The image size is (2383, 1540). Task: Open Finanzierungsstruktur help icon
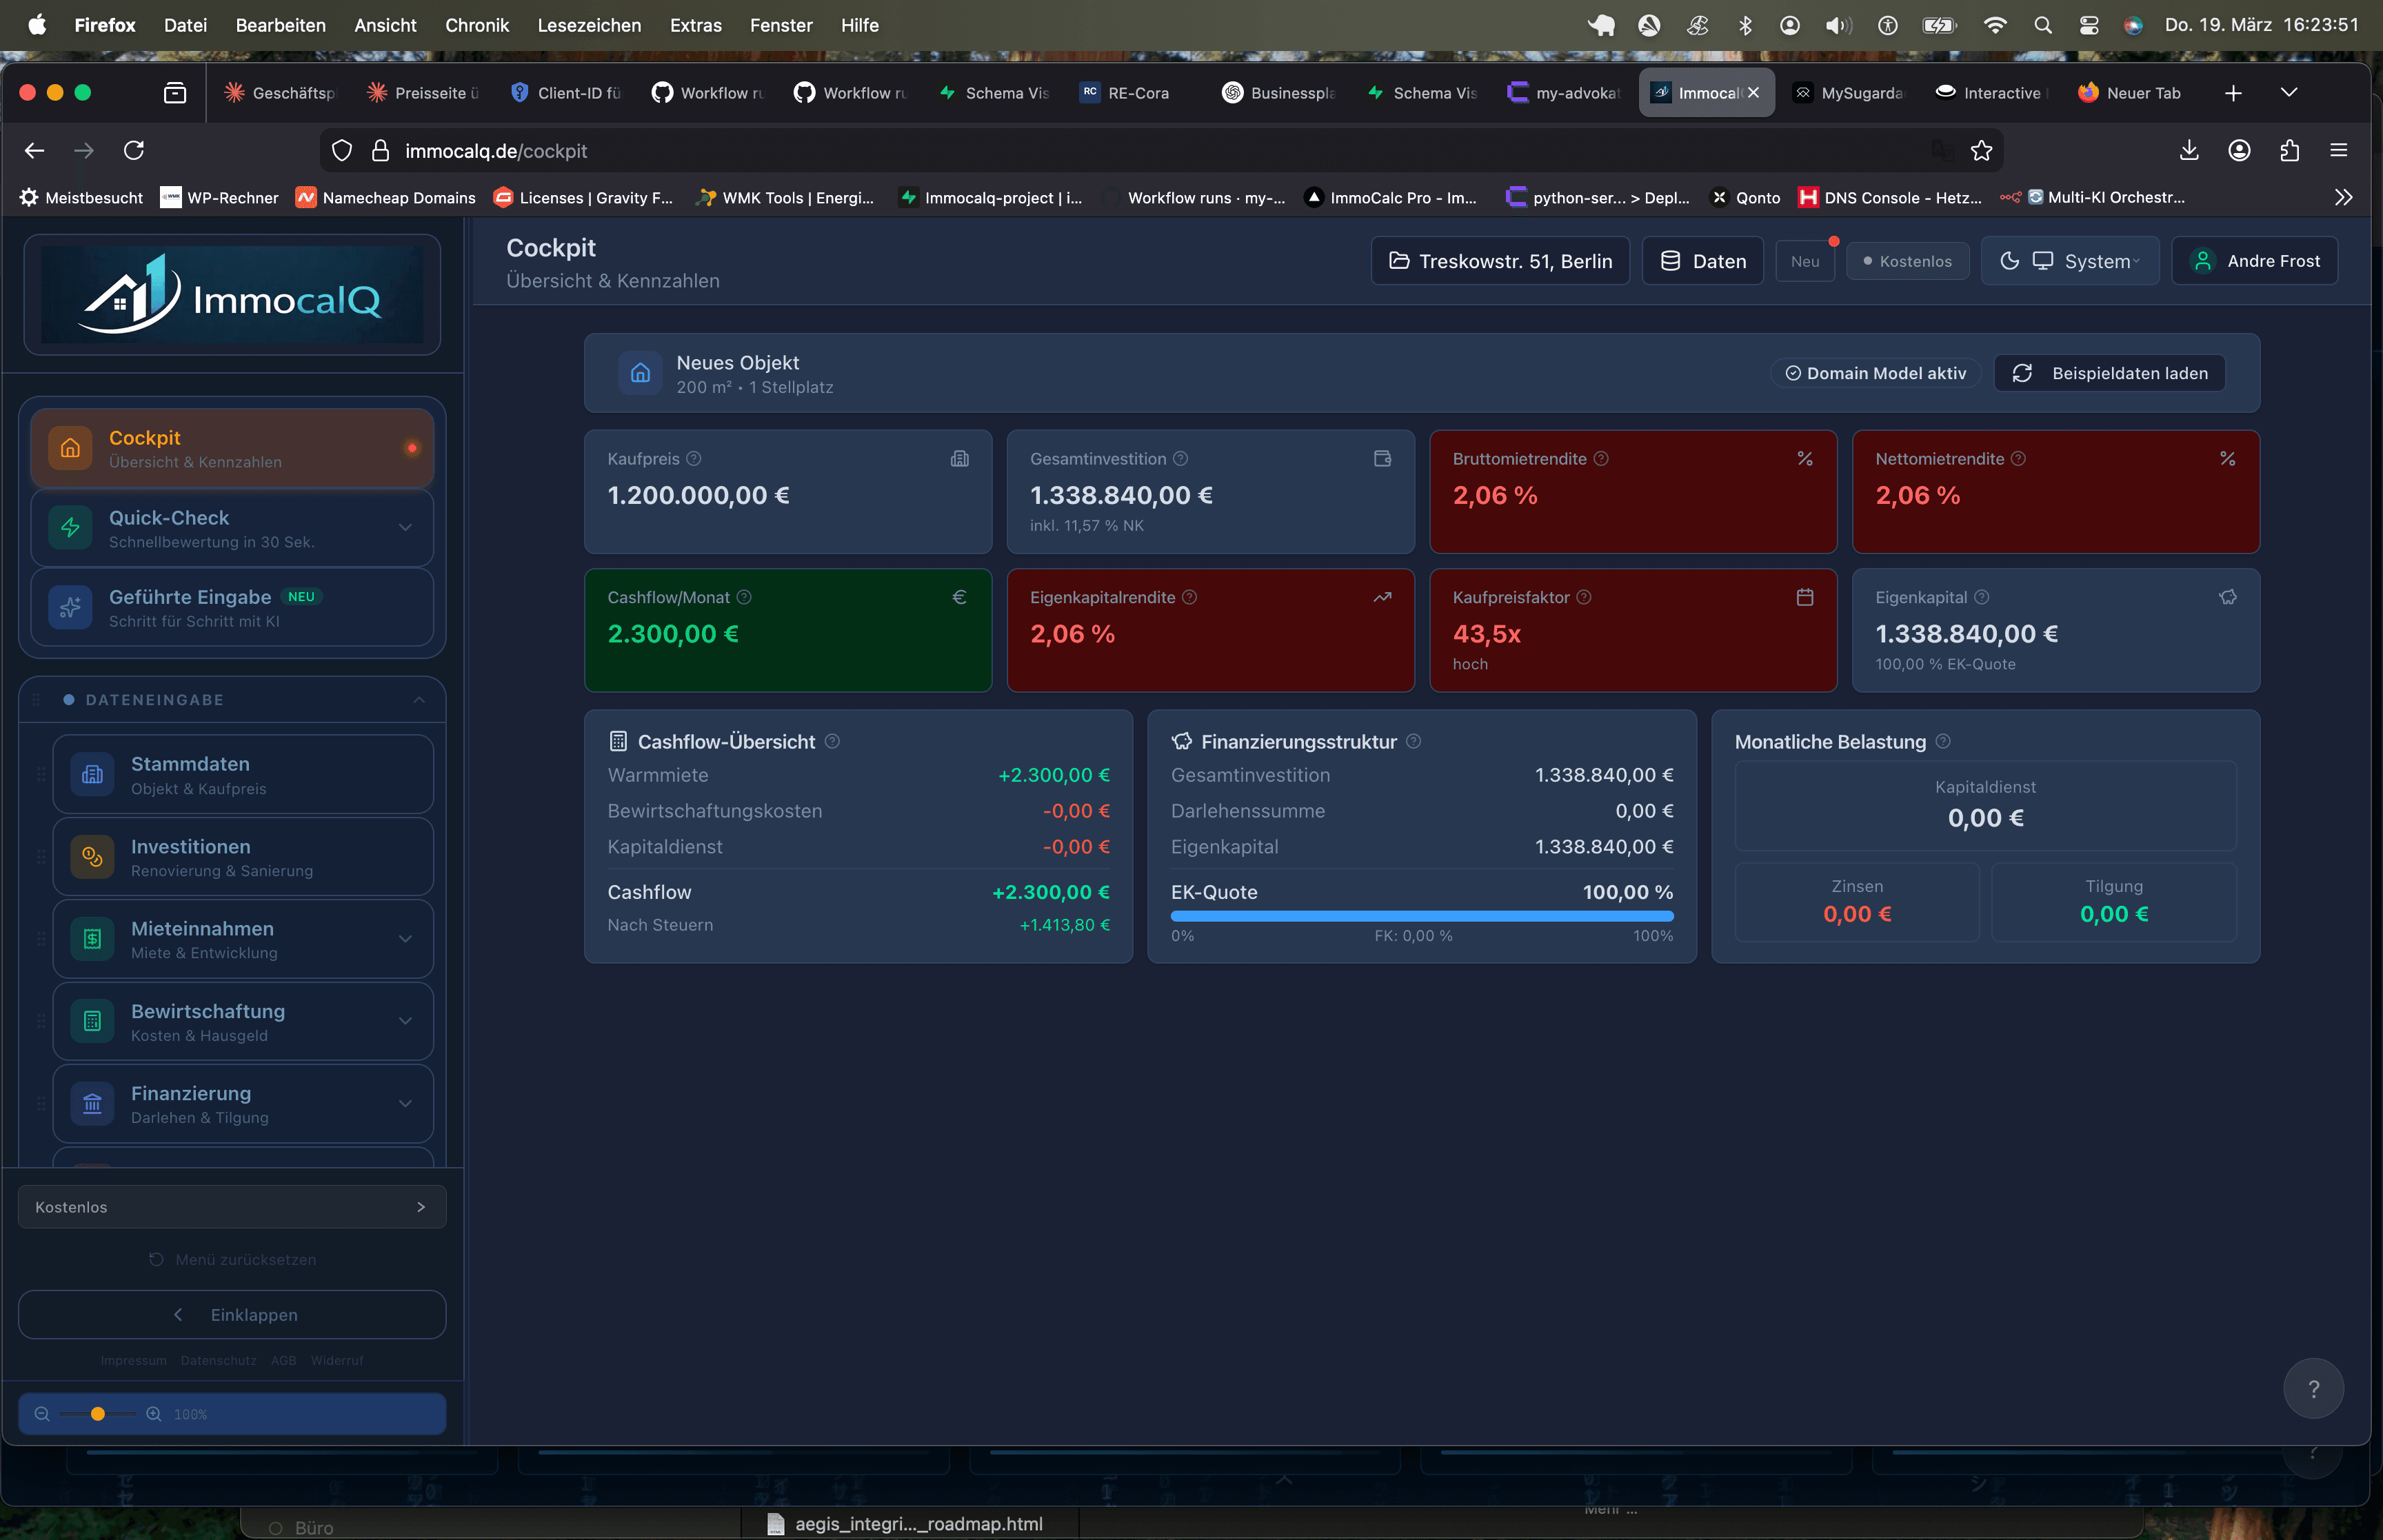(x=1413, y=741)
